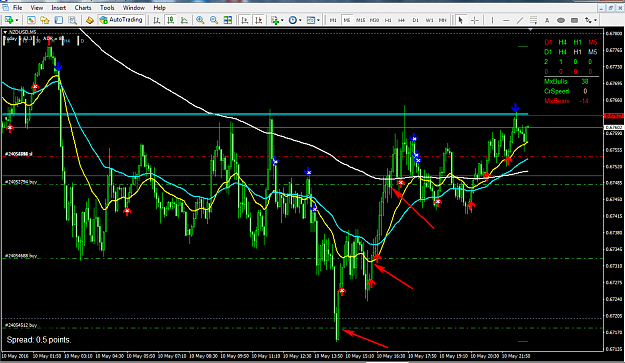Select the Ellipse shape tool

coord(561,20)
